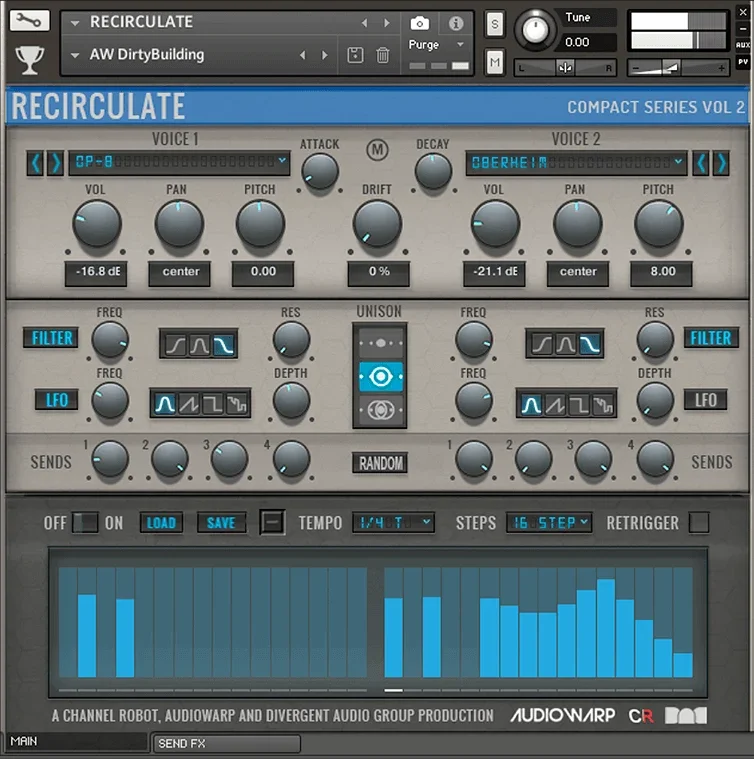754x759 pixels.
Task: Open the Voice 2 OBERHEIM source dropdown
Action: coord(576,163)
